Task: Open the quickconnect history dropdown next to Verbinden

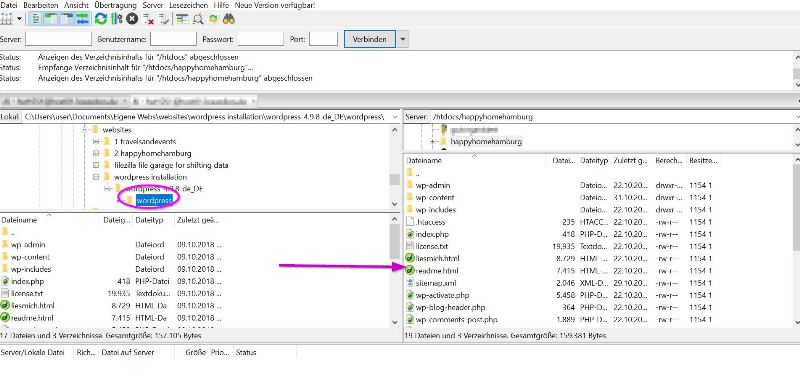Action: click(x=403, y=39)
